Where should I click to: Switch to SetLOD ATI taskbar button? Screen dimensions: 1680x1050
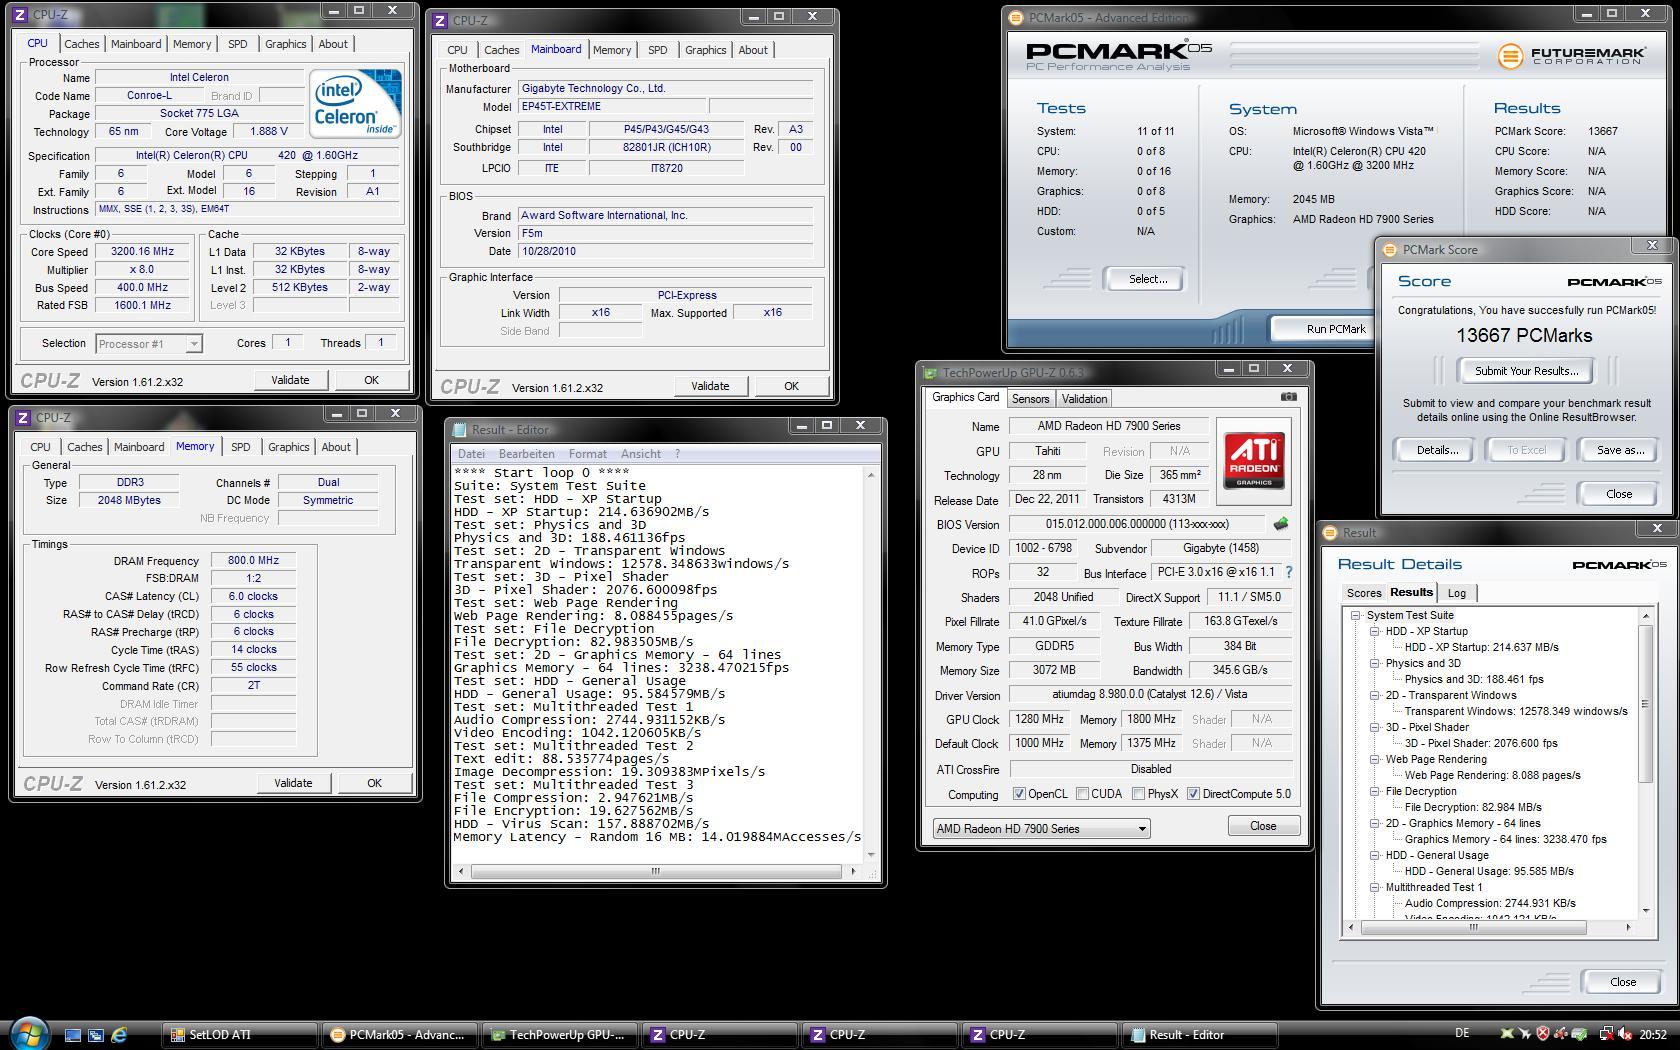point(239,1035)
